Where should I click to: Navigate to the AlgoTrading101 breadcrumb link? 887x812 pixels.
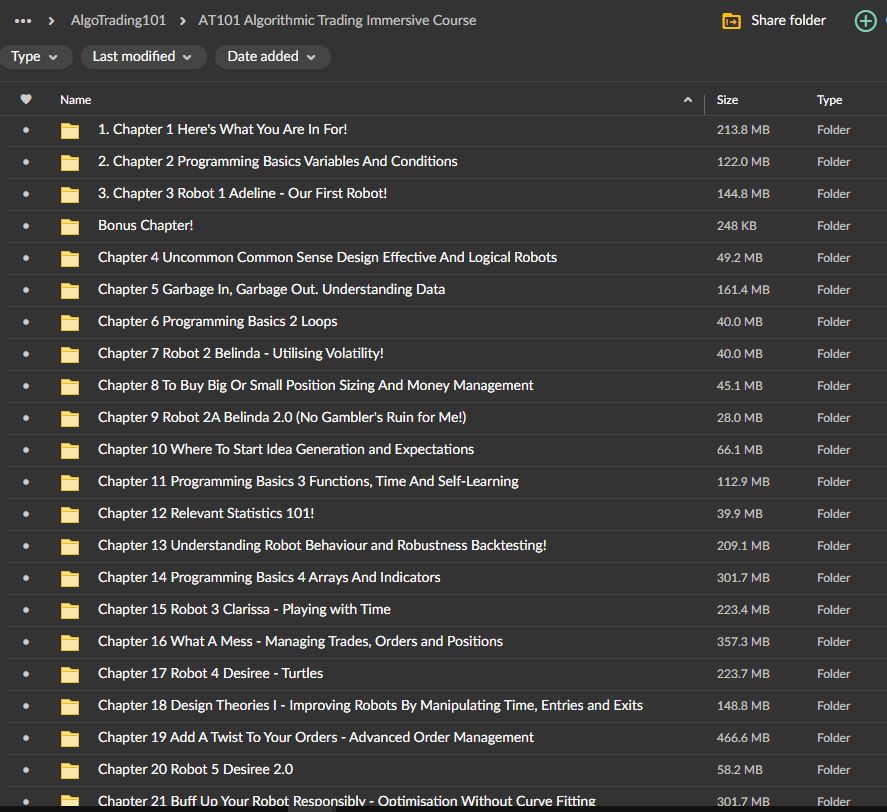118,20
